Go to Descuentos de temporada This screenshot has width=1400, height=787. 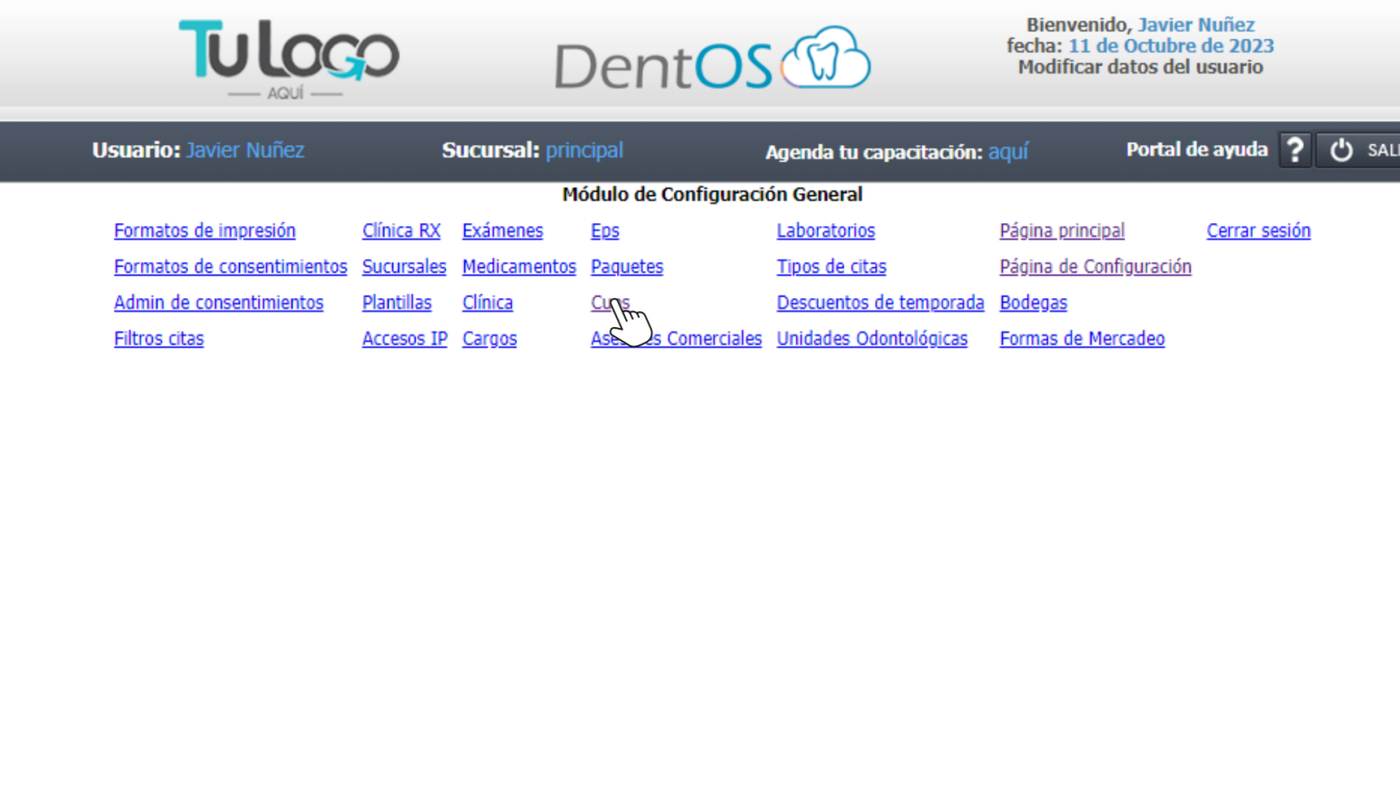click(x=881, y=303)
